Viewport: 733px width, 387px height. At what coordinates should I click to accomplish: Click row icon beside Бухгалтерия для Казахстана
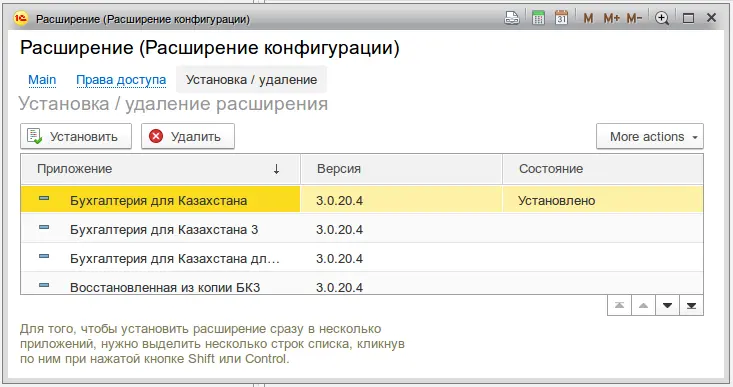pos(44,199)
